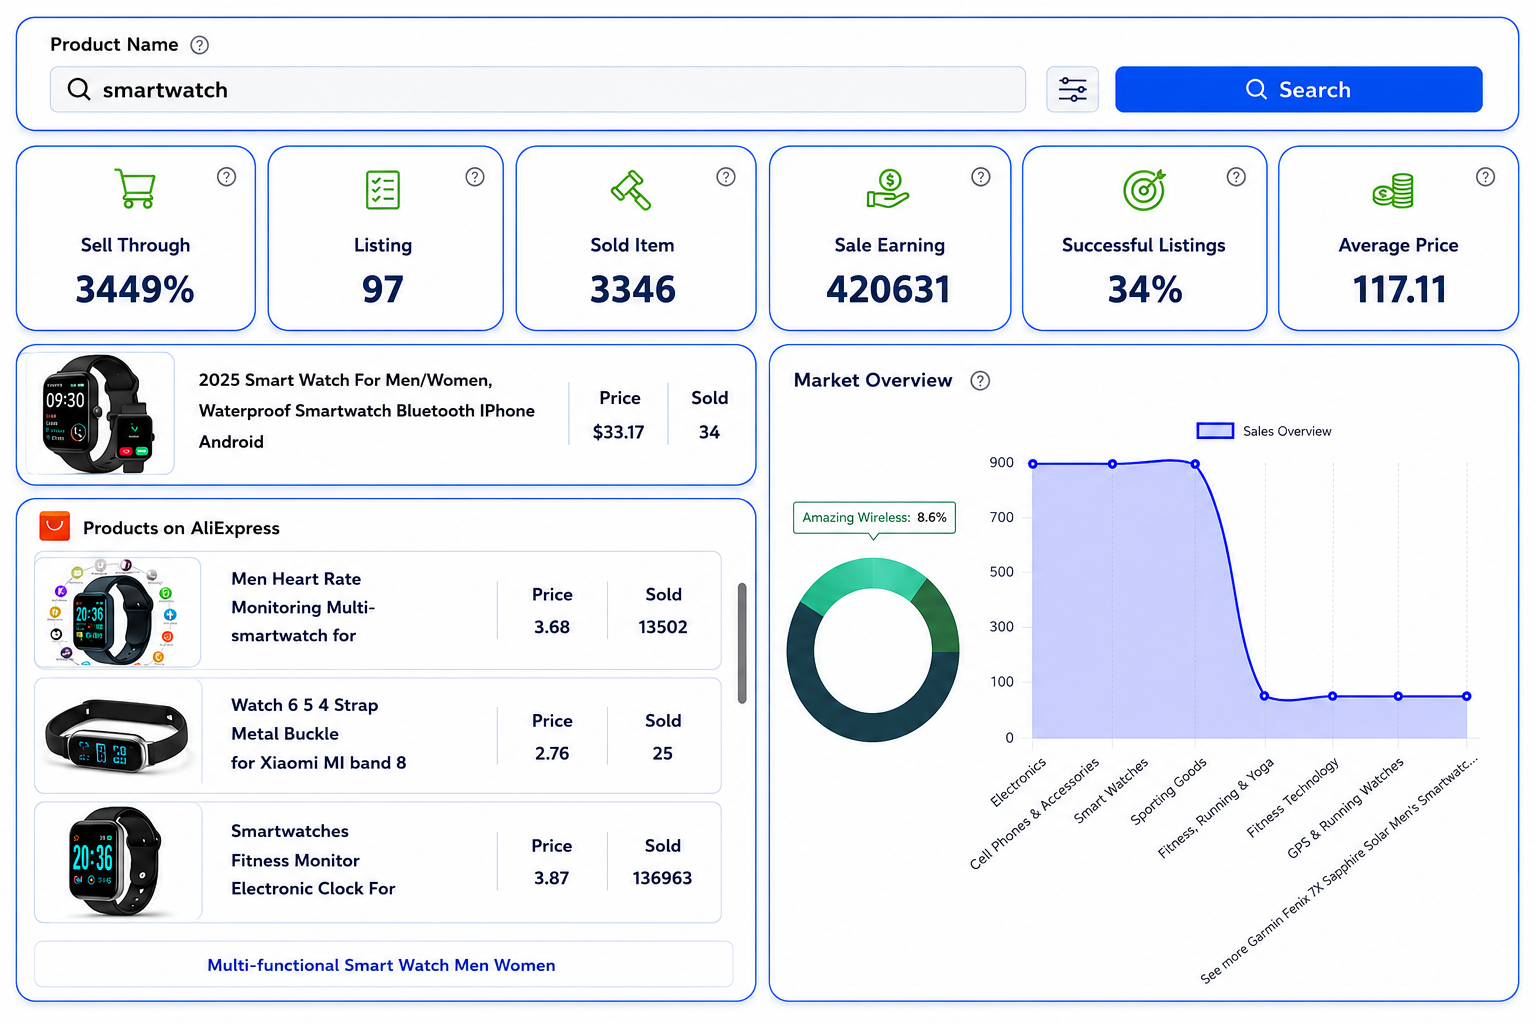Click the $33.17 price value

619,432
